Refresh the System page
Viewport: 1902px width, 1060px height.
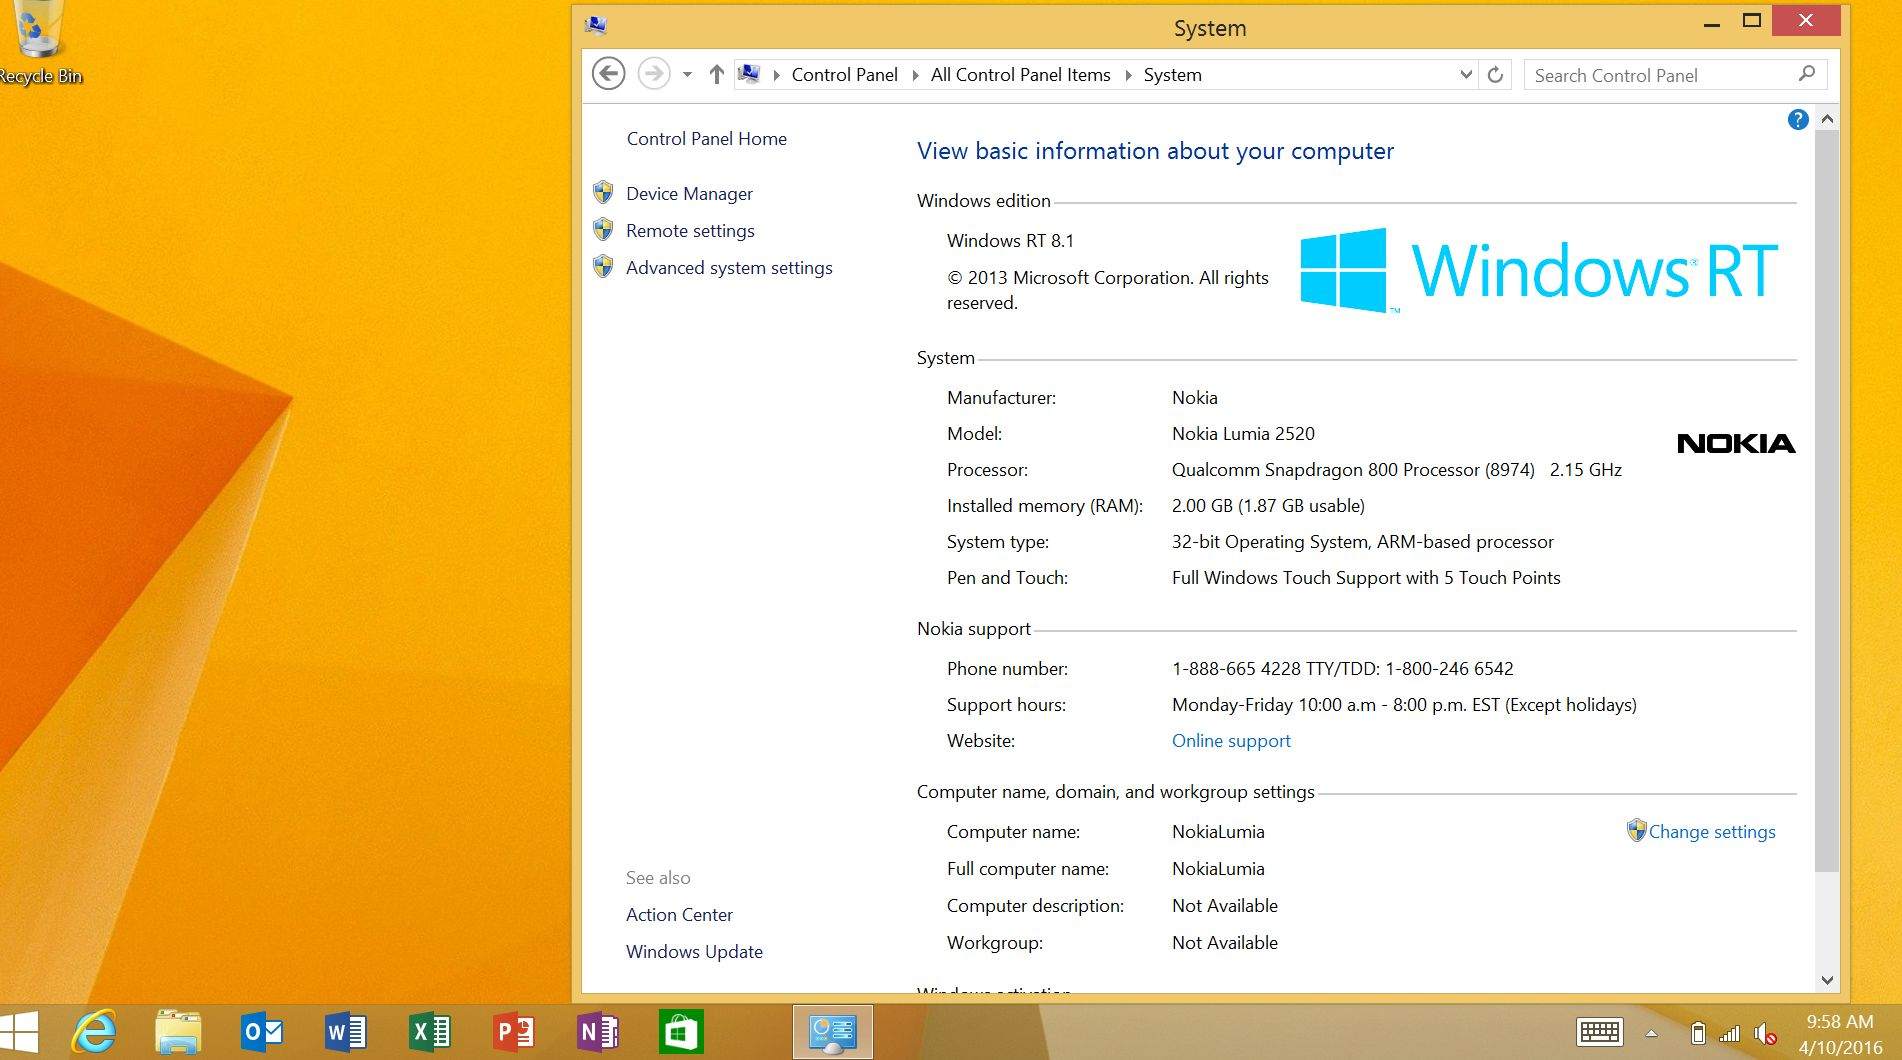coord(1495,75)
